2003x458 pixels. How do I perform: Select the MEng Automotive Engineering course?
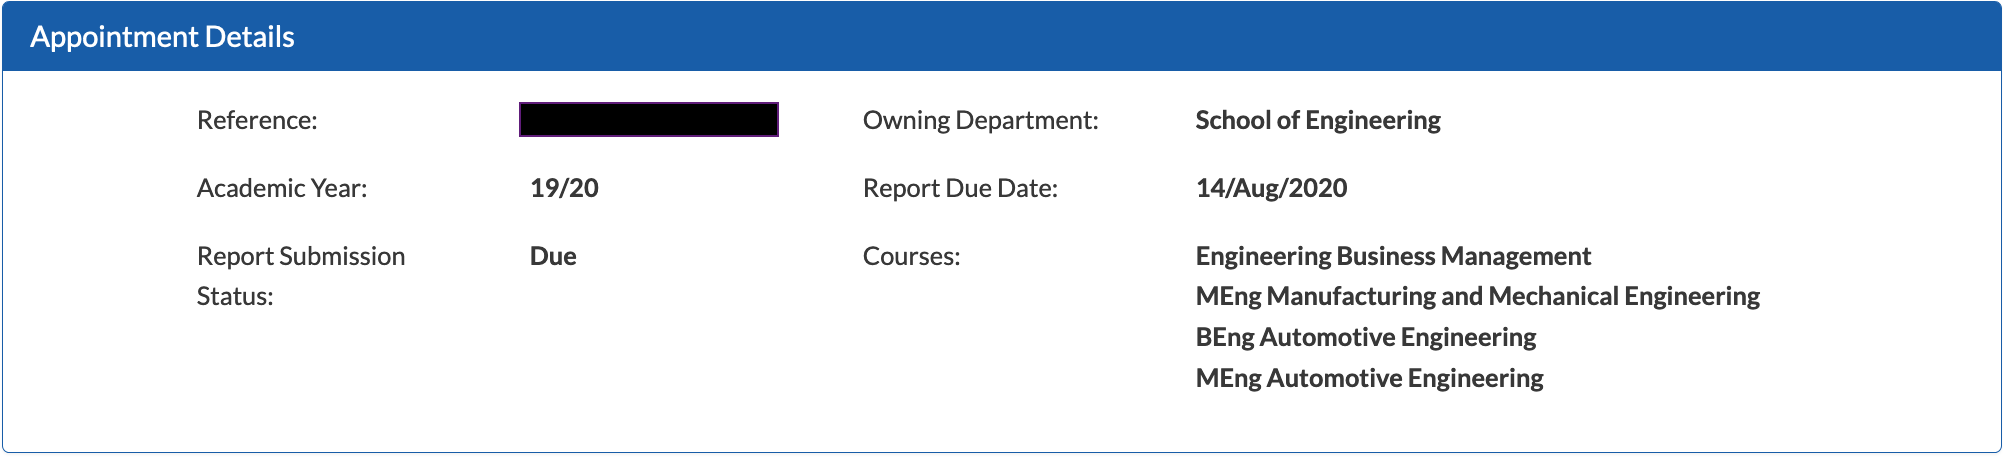click(x=1369, y=378)
